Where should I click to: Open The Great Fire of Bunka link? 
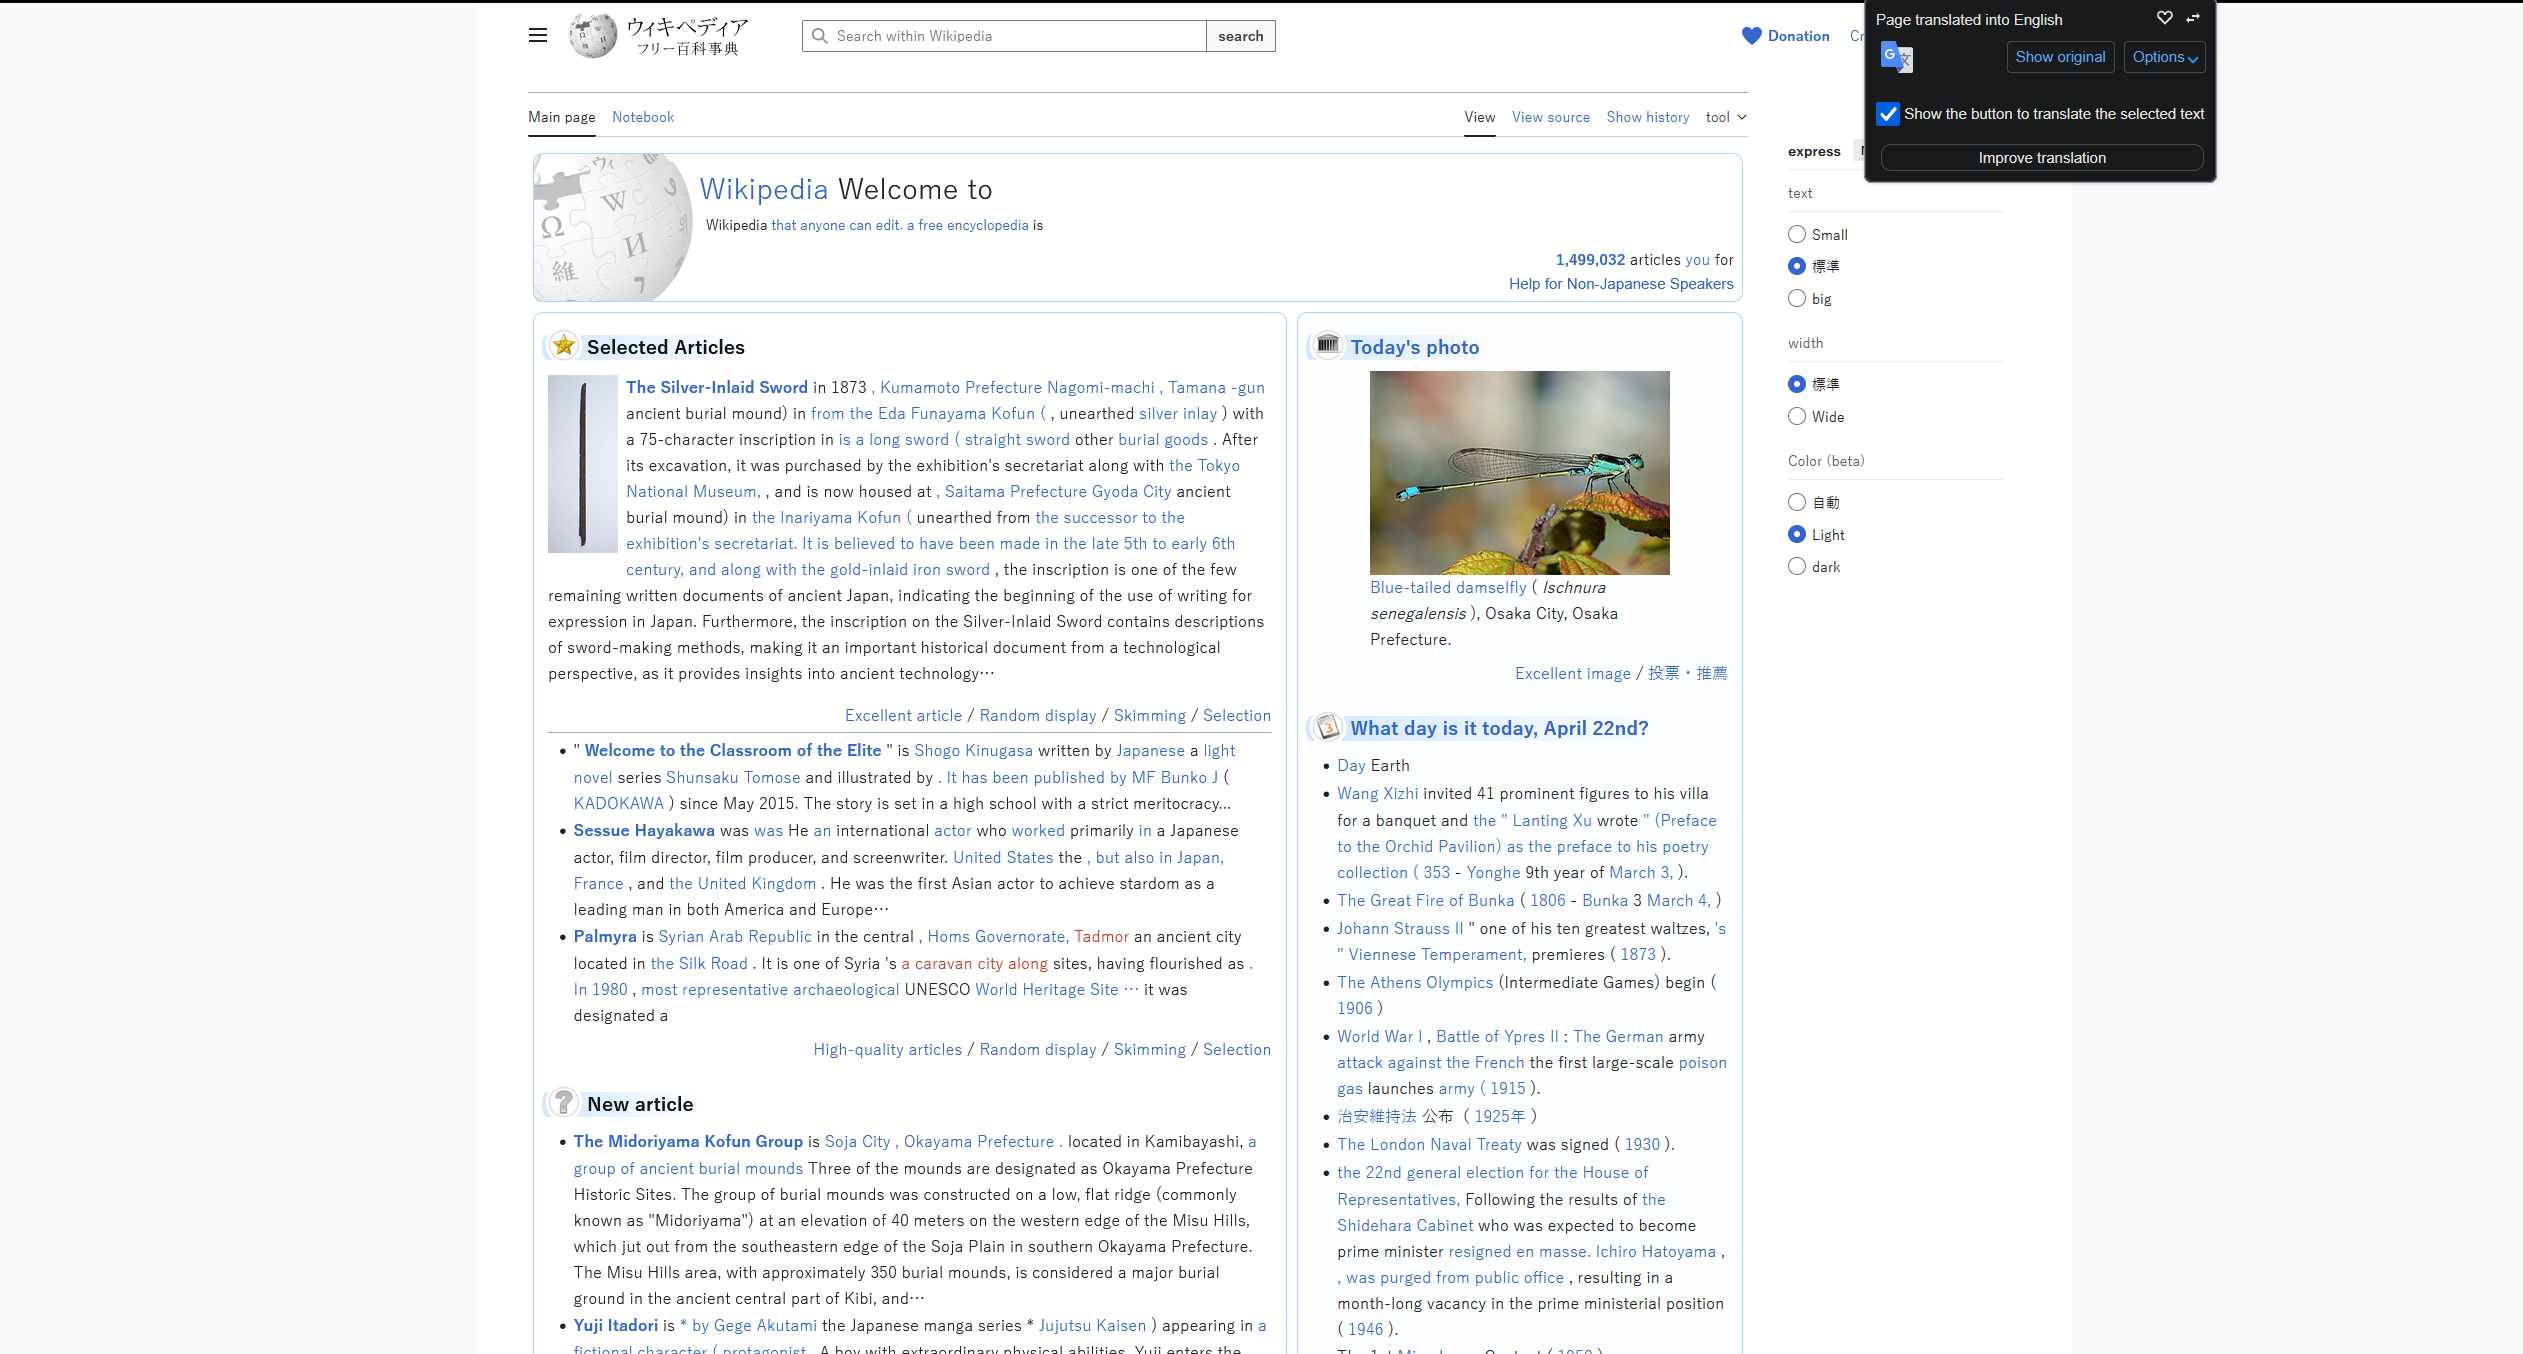[x=1426, y=900]
